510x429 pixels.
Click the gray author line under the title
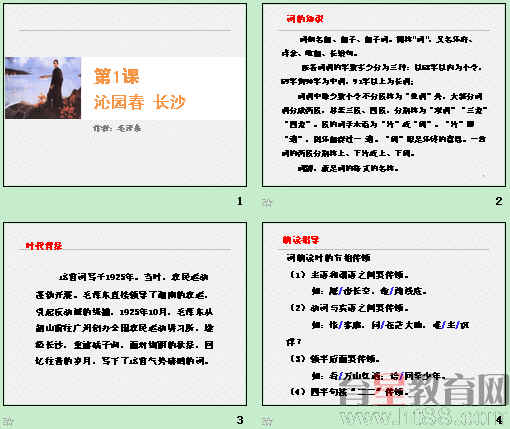pyautogui.click(x=117, y=128)
